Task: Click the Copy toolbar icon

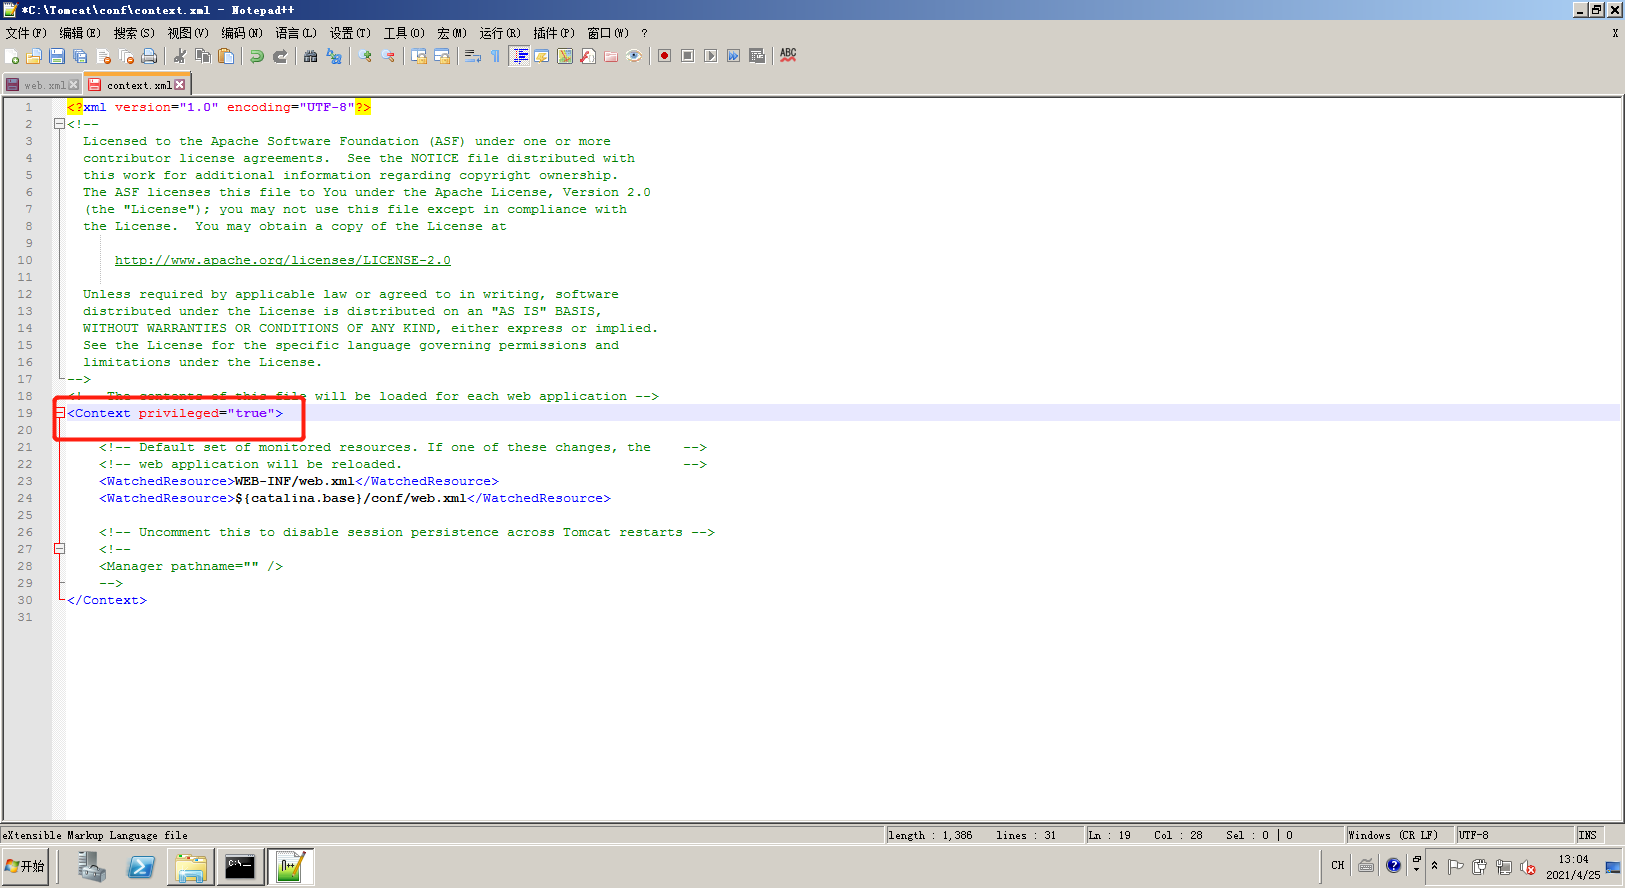Action: [203, 56]
